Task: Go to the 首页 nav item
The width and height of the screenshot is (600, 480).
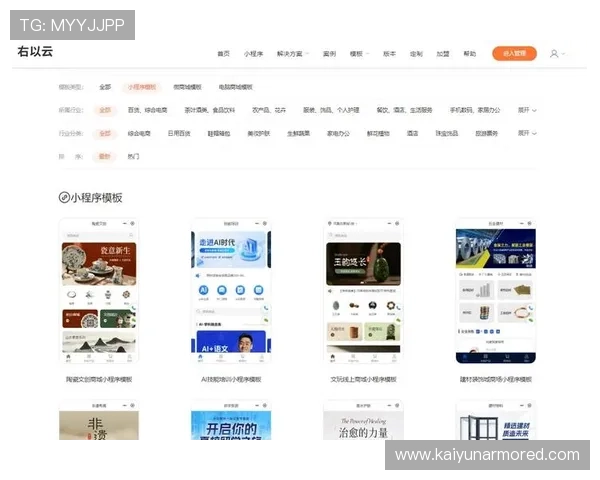Action: [223, 54]
